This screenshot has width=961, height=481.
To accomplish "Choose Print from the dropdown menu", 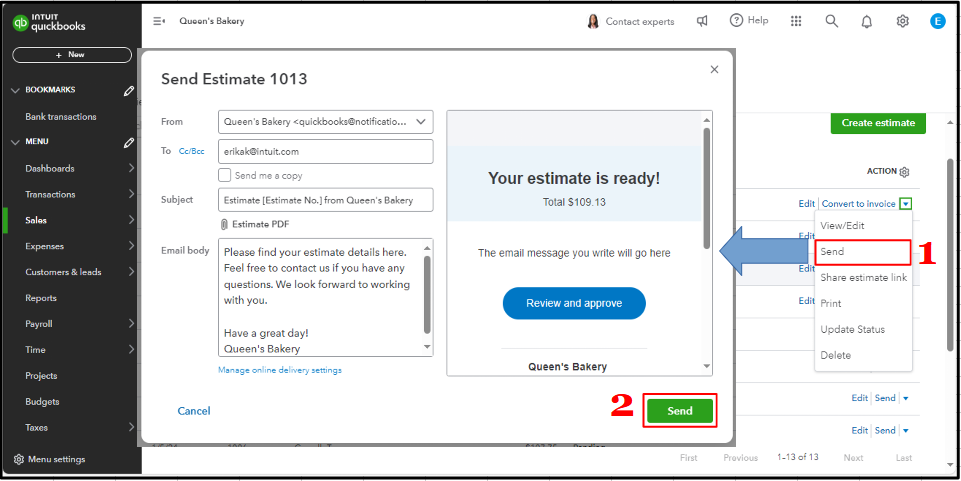I will tap(863, 303).
